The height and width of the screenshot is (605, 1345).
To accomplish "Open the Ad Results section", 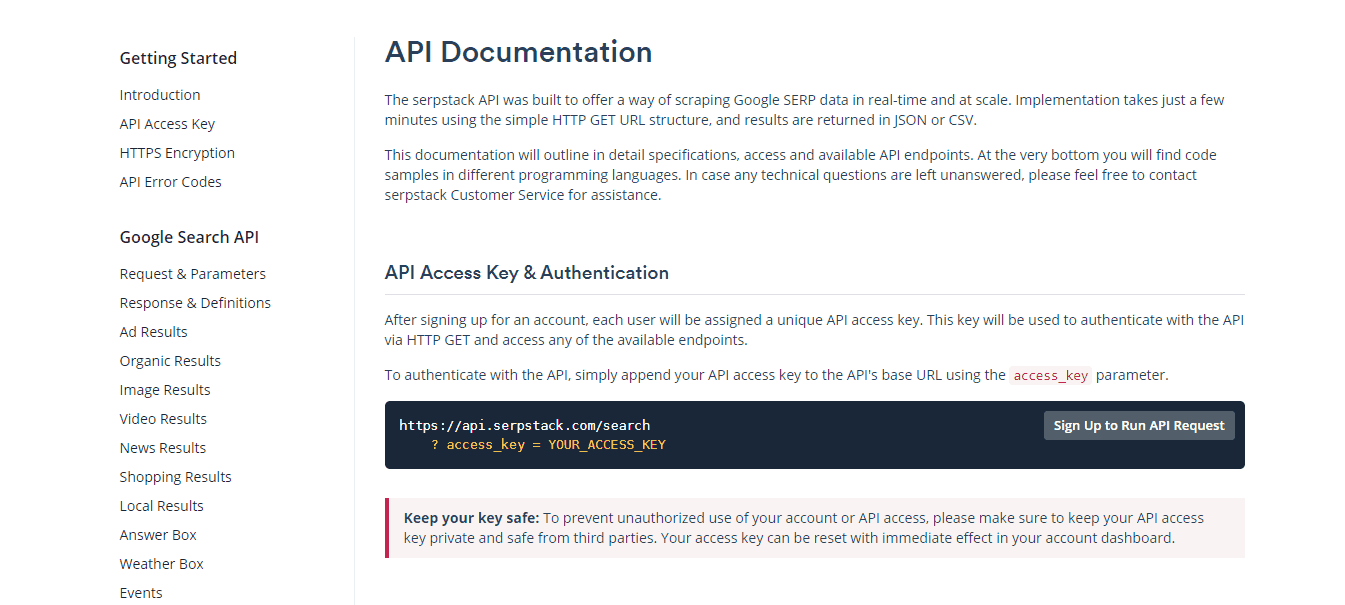I will pyautogui.click(x=153, y=331).
